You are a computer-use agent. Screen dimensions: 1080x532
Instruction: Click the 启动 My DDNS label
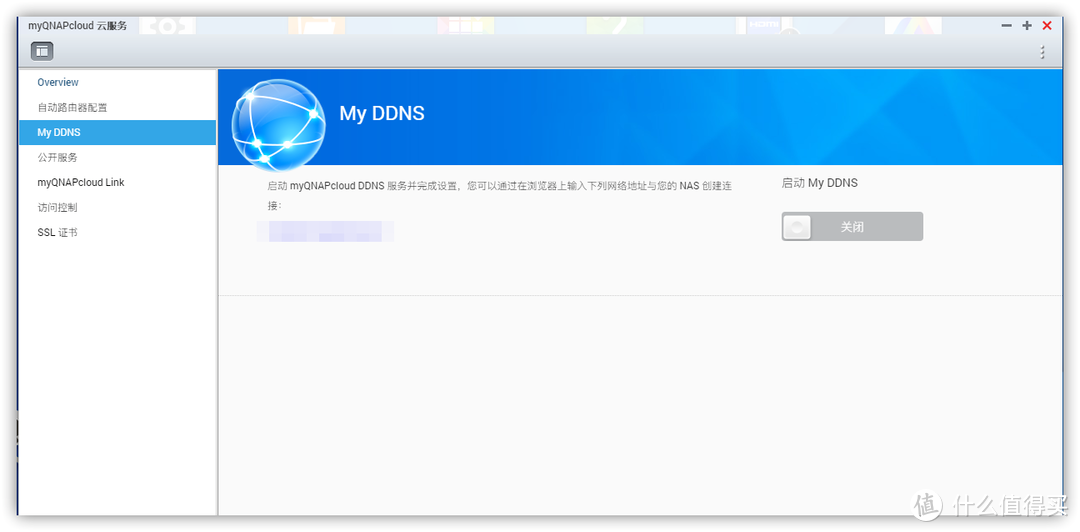coord(820,183)
